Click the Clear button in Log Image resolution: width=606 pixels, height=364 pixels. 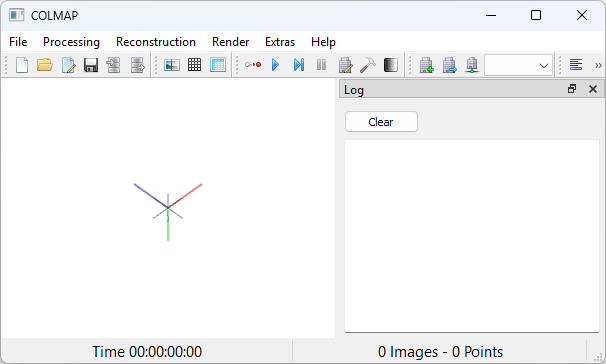coord(381,122)
